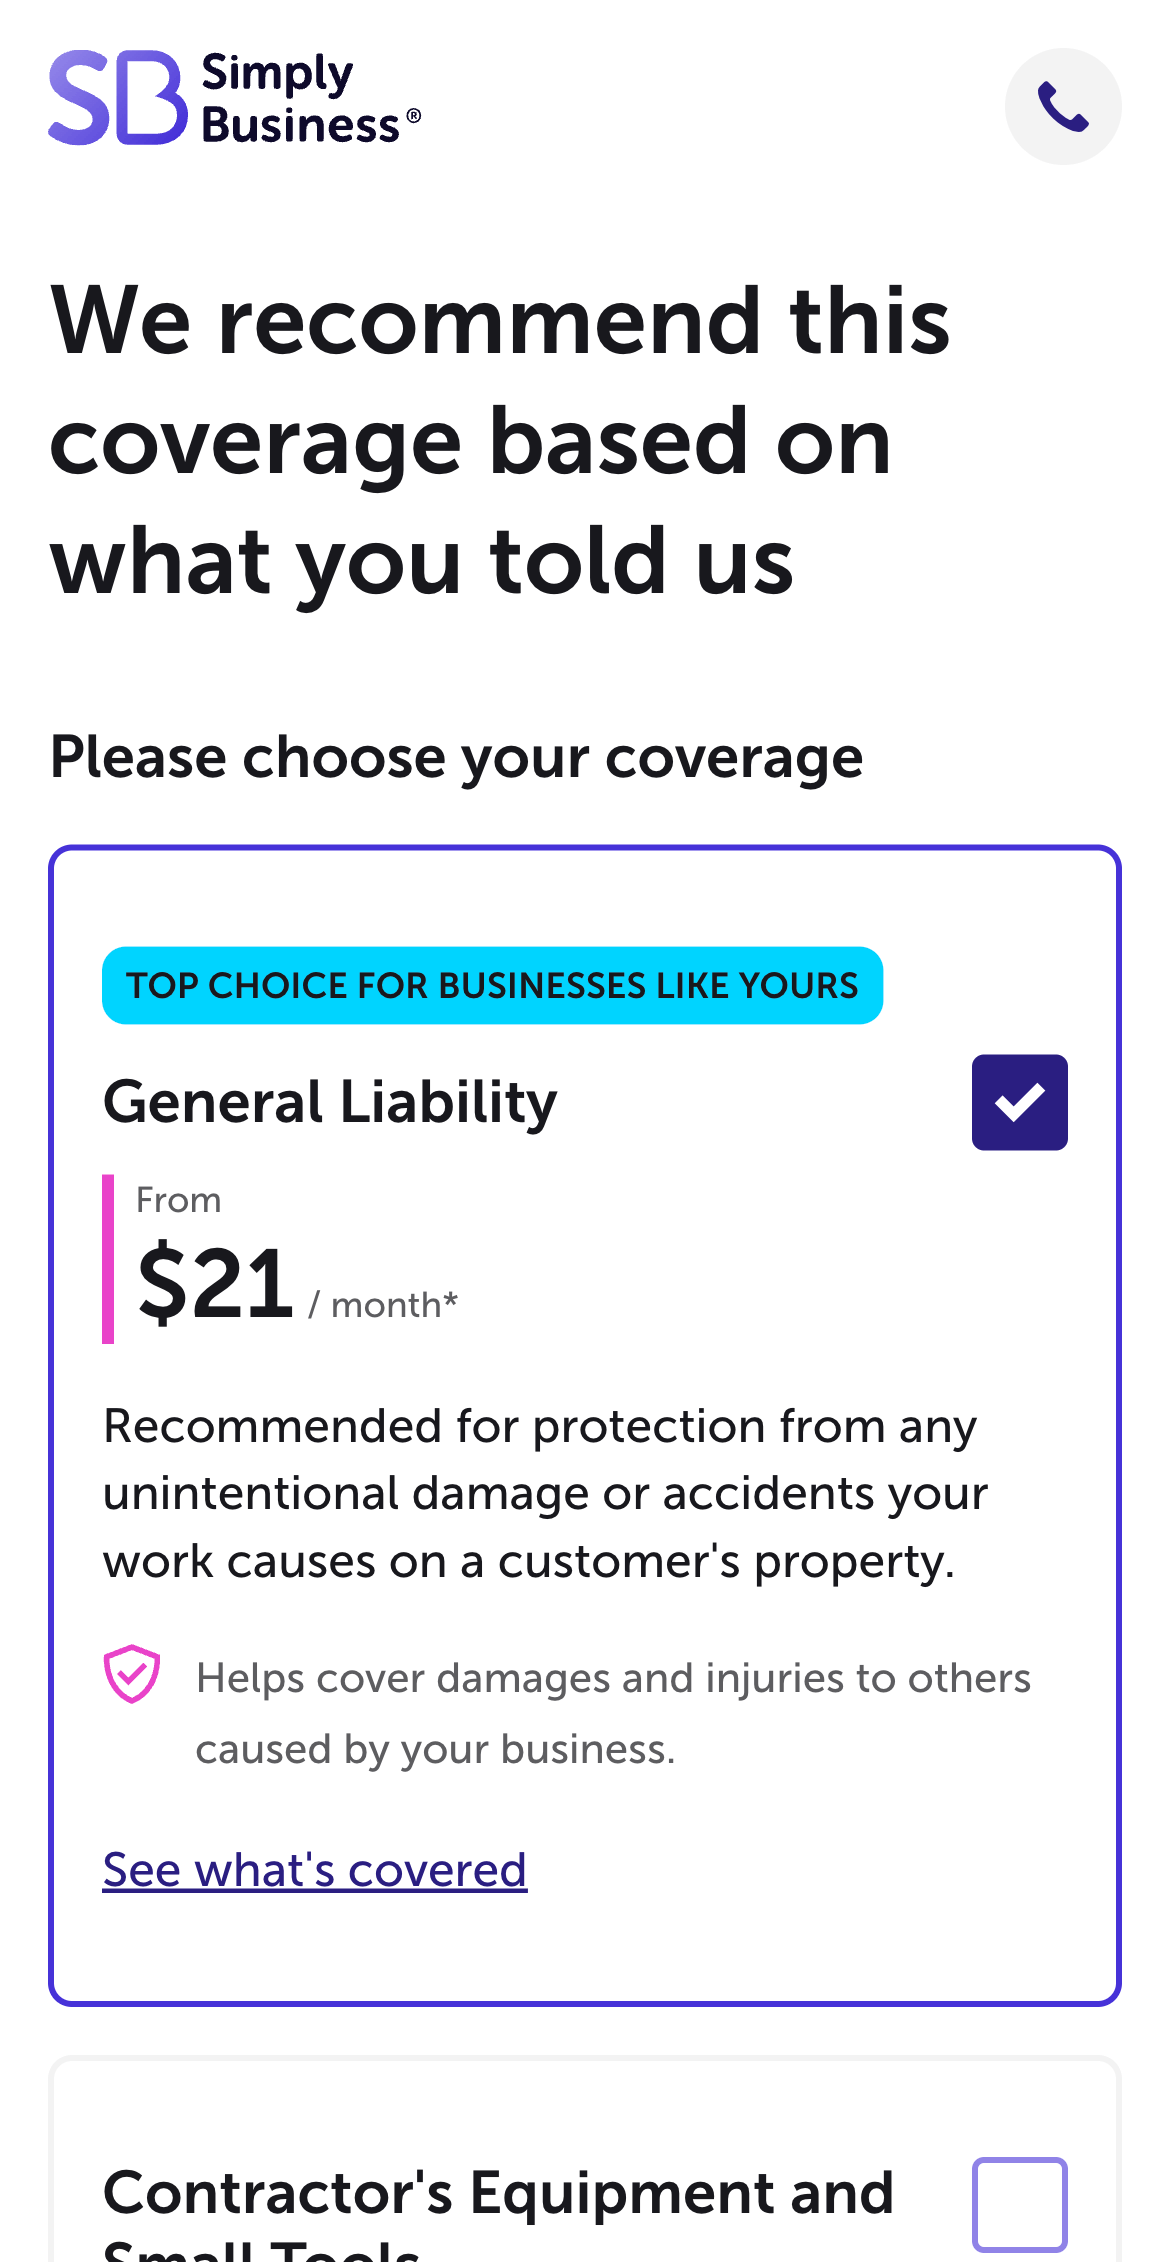Viewport: 1170px width, 2262px height.
Task: Open the "See what's covered" link
Action: tap(314, 1870)
